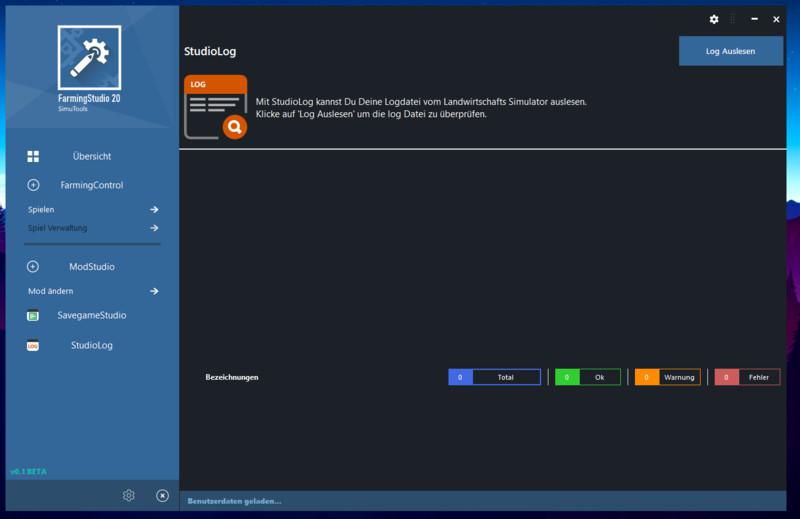Click the red Fehler counter

pos(747,377)
